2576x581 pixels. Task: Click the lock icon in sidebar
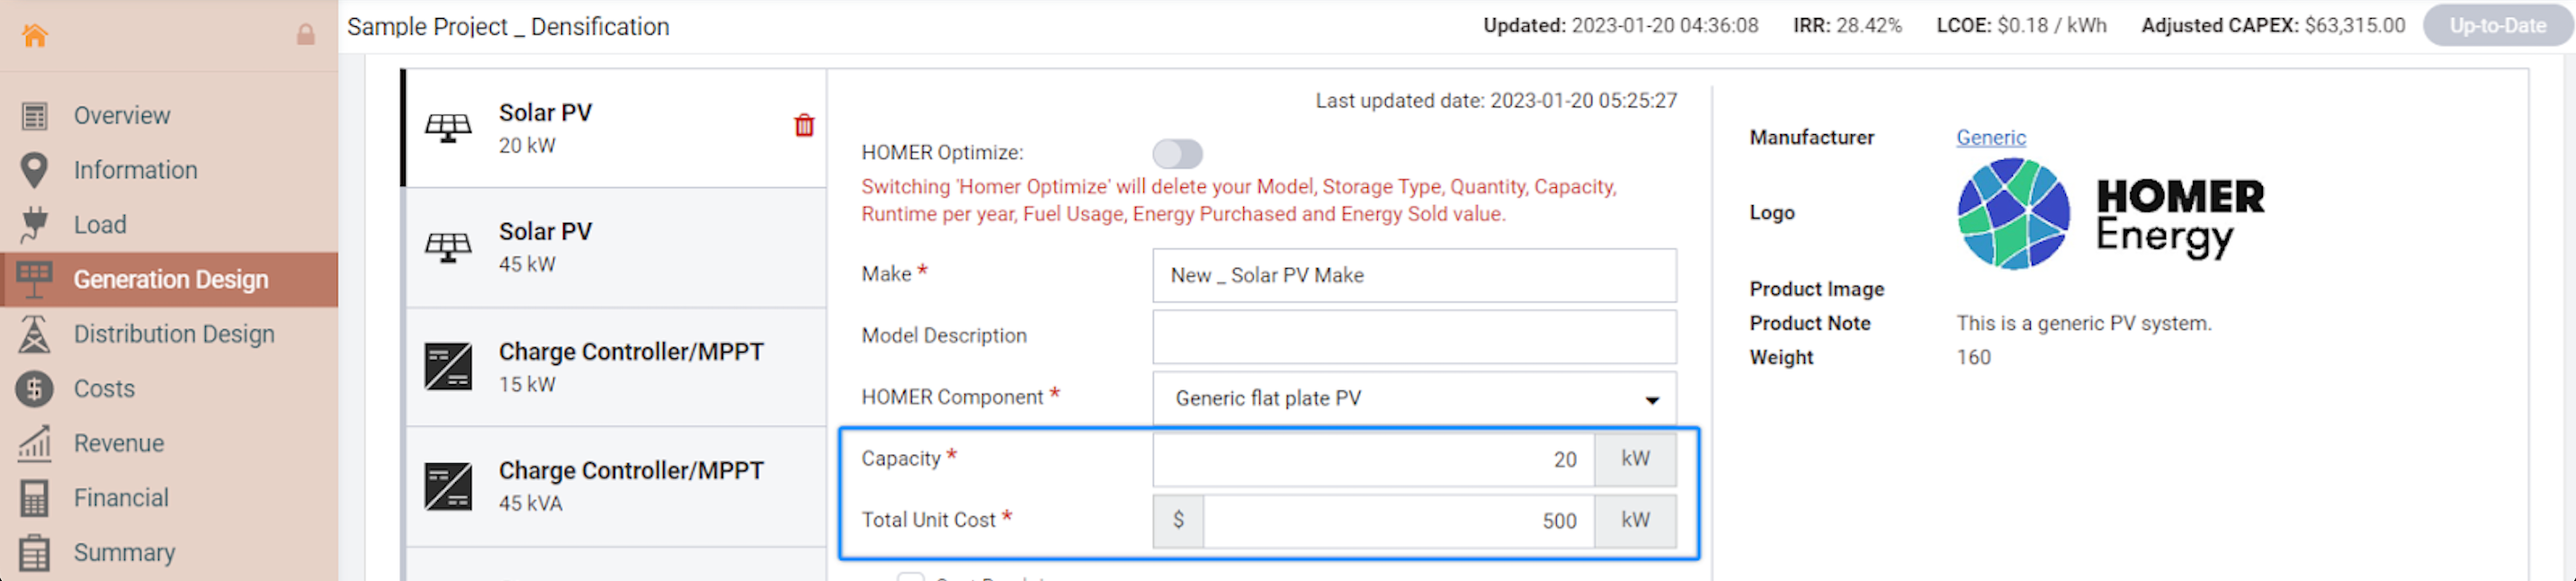point(306,35)
